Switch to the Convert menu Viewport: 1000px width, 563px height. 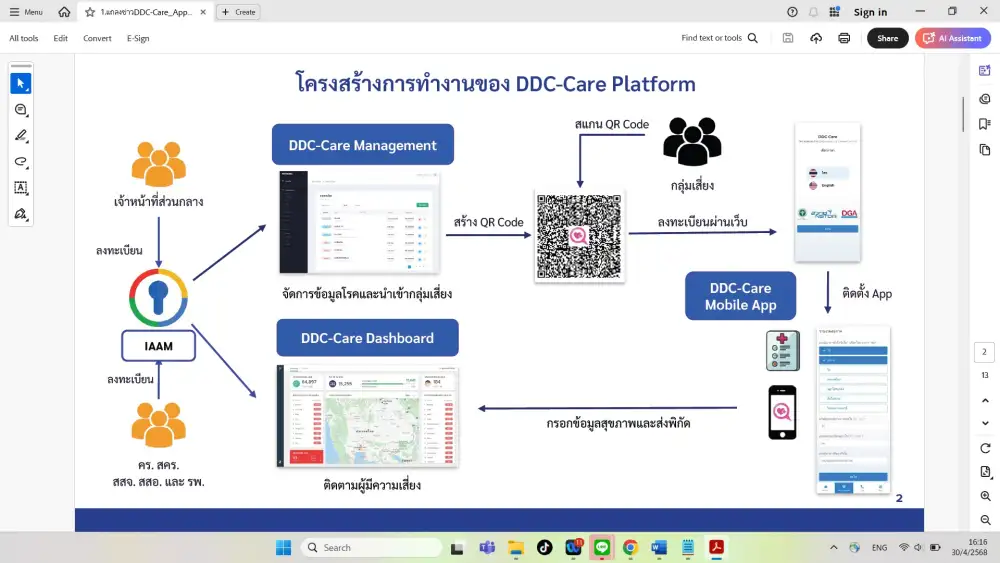97,38
